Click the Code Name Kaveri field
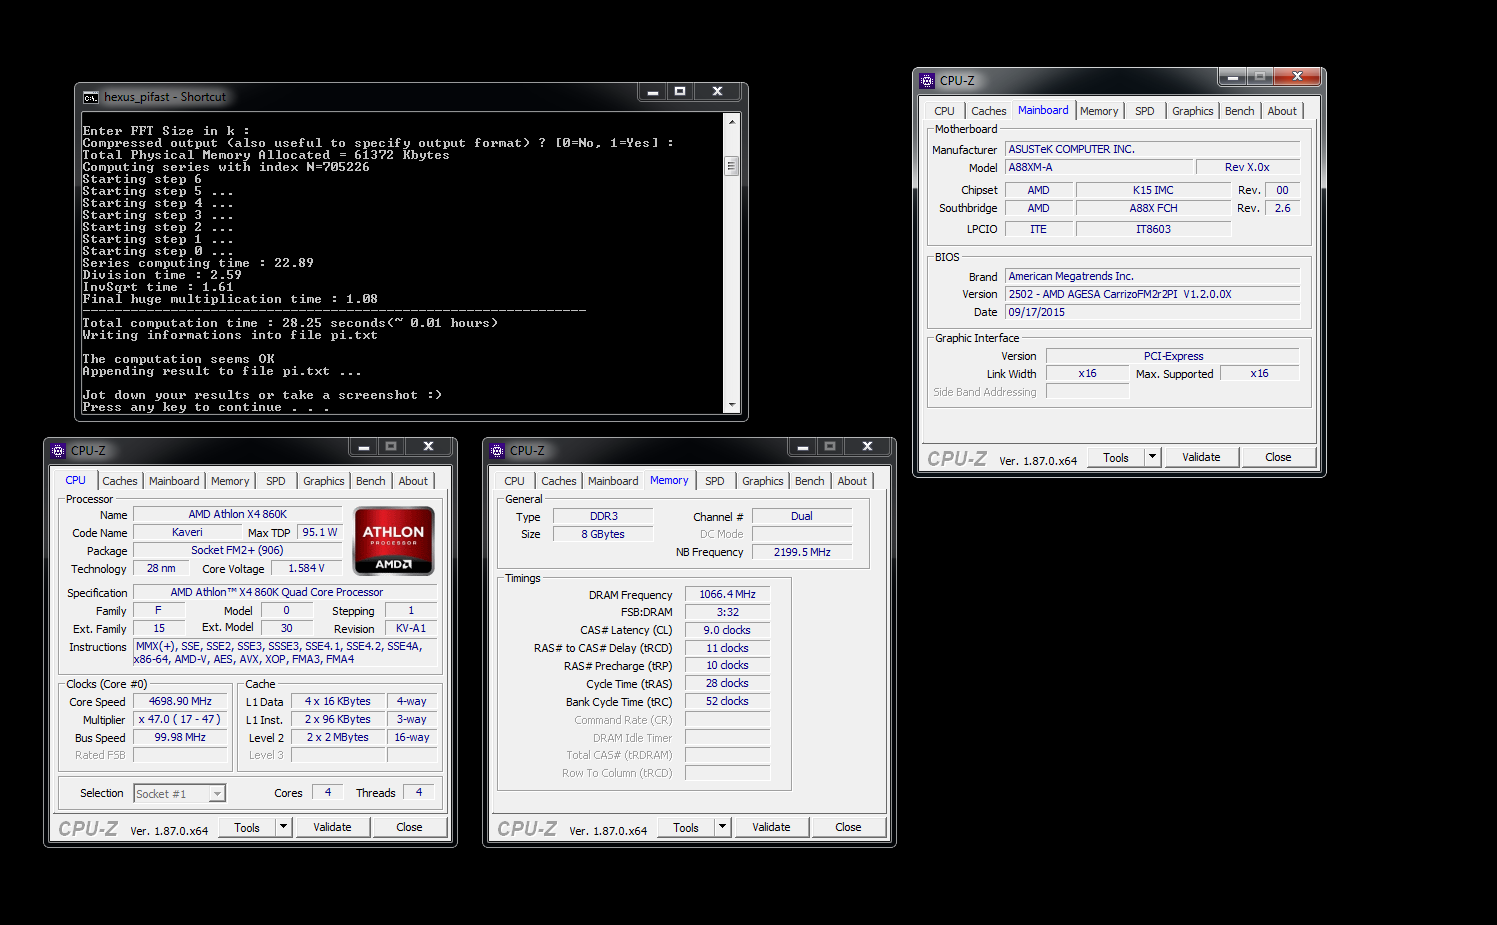Viewport: 1497px width, 925px height. click(187, 533)
